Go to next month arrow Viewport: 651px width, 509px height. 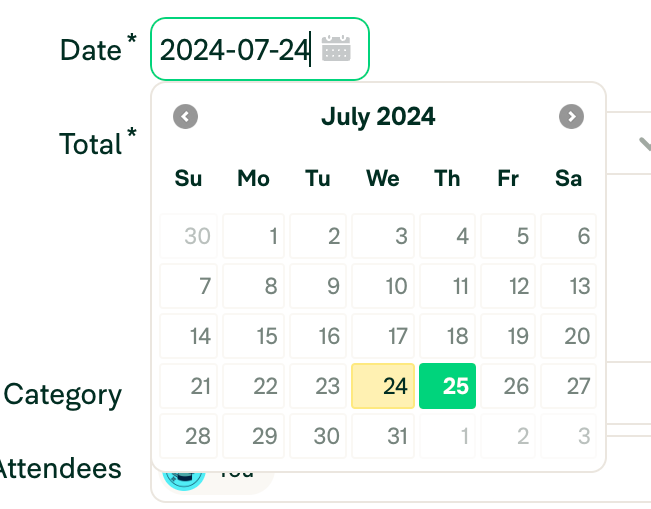tap(571, 116)
